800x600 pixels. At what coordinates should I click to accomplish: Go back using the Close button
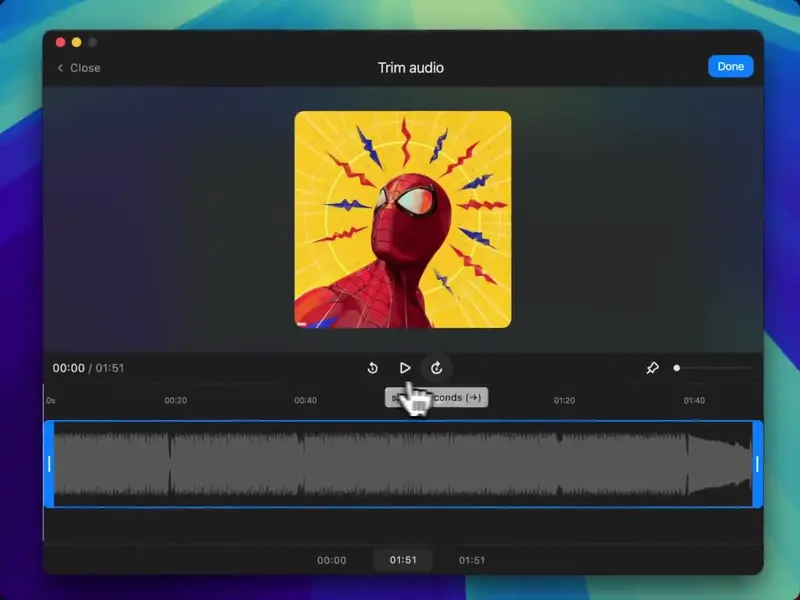pos(79,68)
